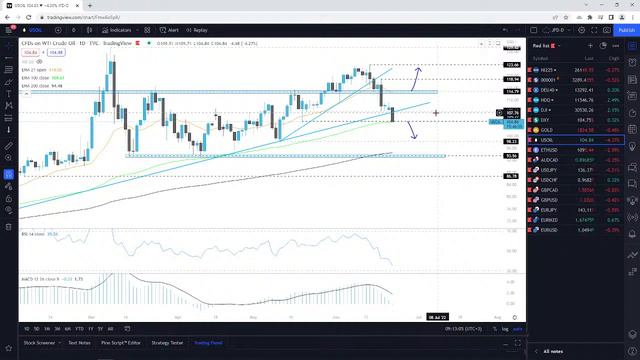Open the Trading Panel tab
The width and height of the screenshot is (640, 360).
click(209, 343)
